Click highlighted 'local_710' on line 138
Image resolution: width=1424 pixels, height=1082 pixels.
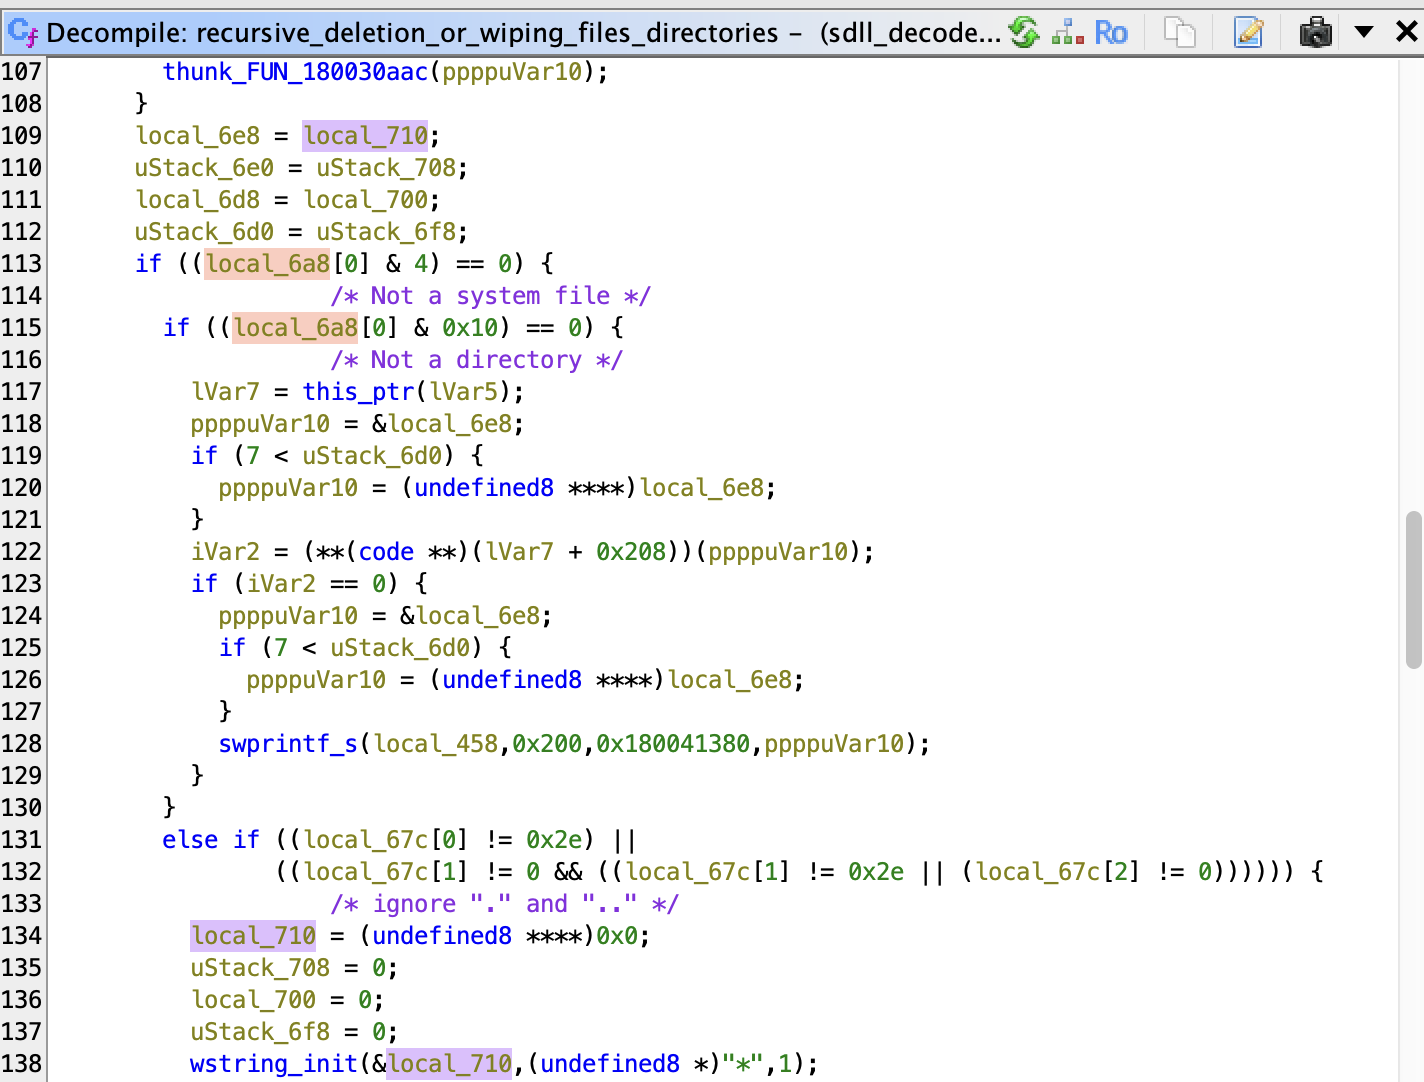(x=449, y=1064)
